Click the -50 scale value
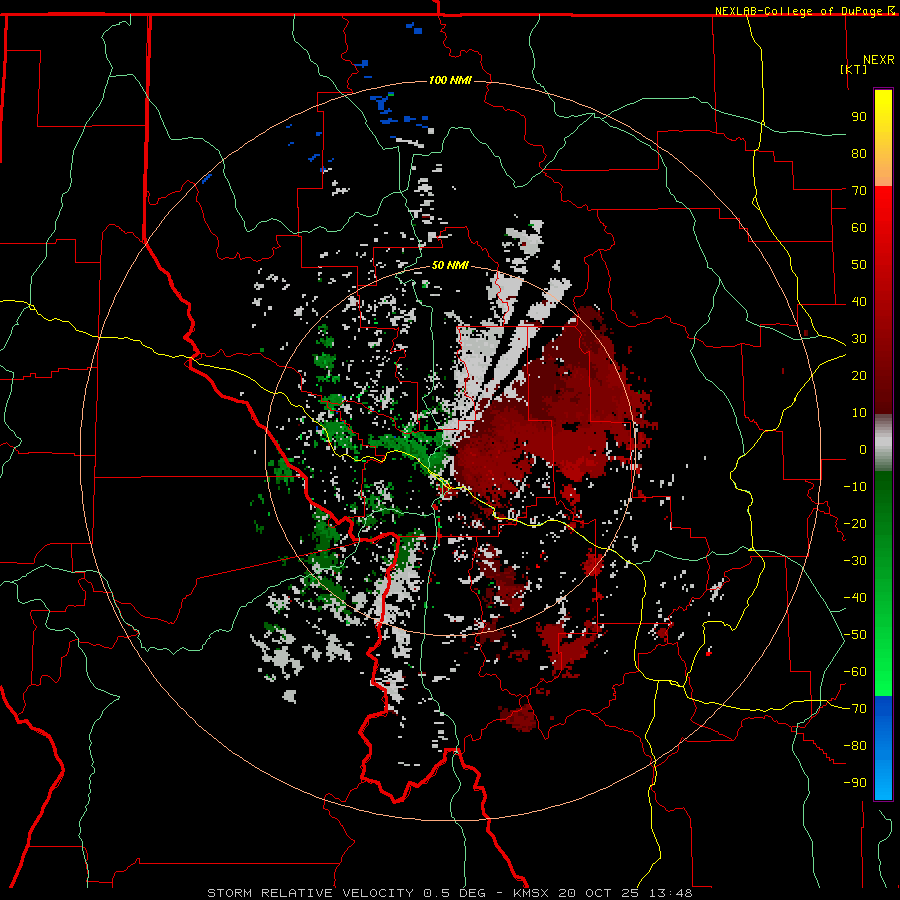 [x=855, y=635]
